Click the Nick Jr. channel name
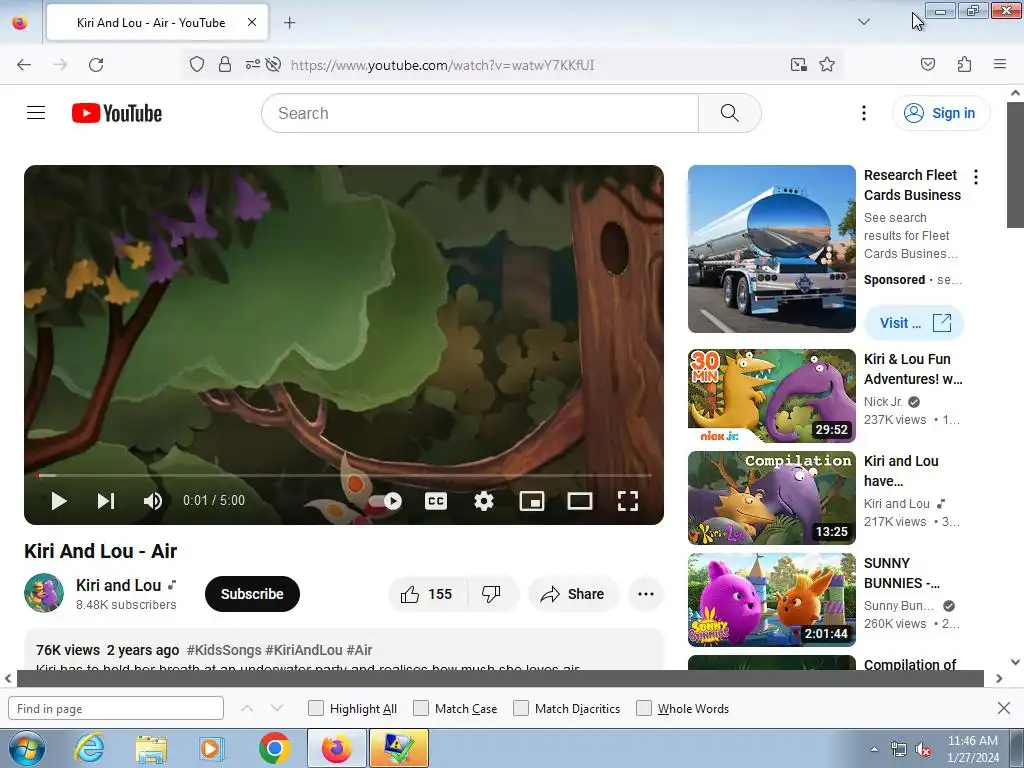Screen dimensions: 1024x768 pyautogui.click(x=883, y=402)
